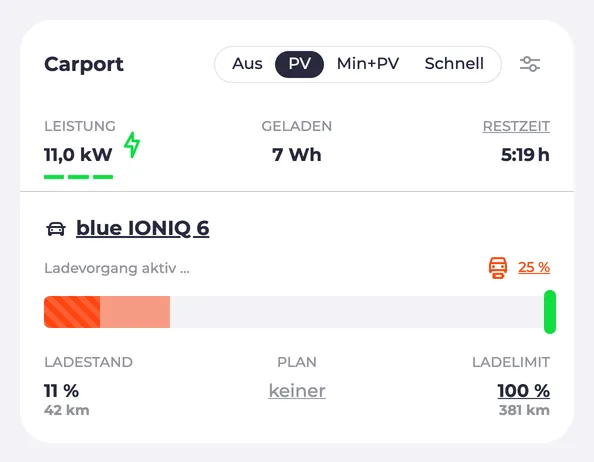Click the 5:19 h remaining time value

click(x=525, y=155)
